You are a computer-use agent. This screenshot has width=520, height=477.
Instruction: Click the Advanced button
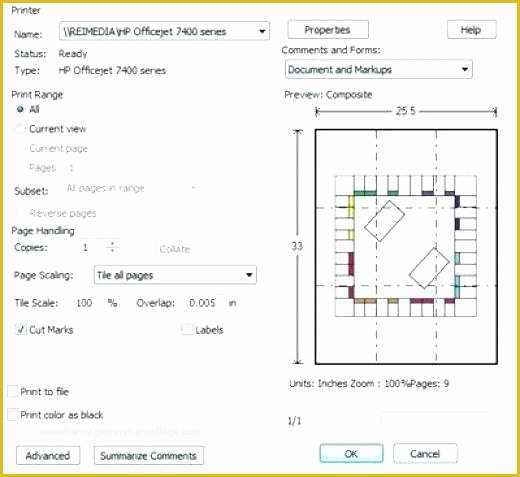pos(48,455)
